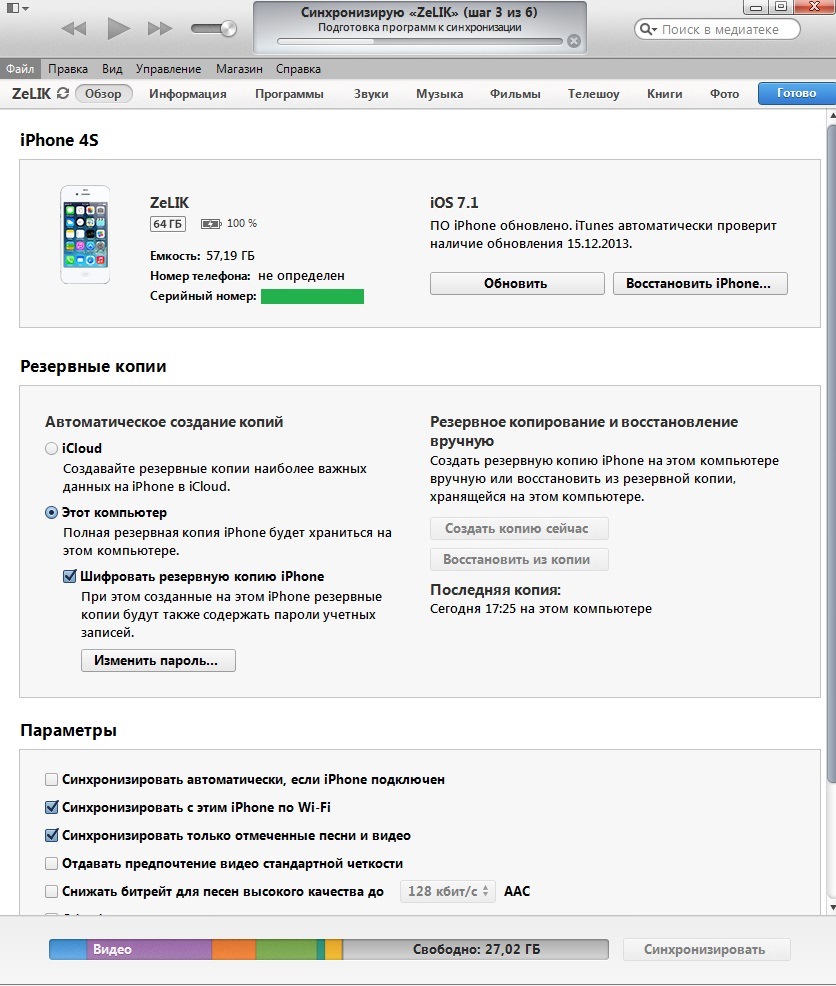The width and height of the screenshot is (836, 986).
Task: Enable automatic sync when iPhone connected
Action: tap(52, 780)
